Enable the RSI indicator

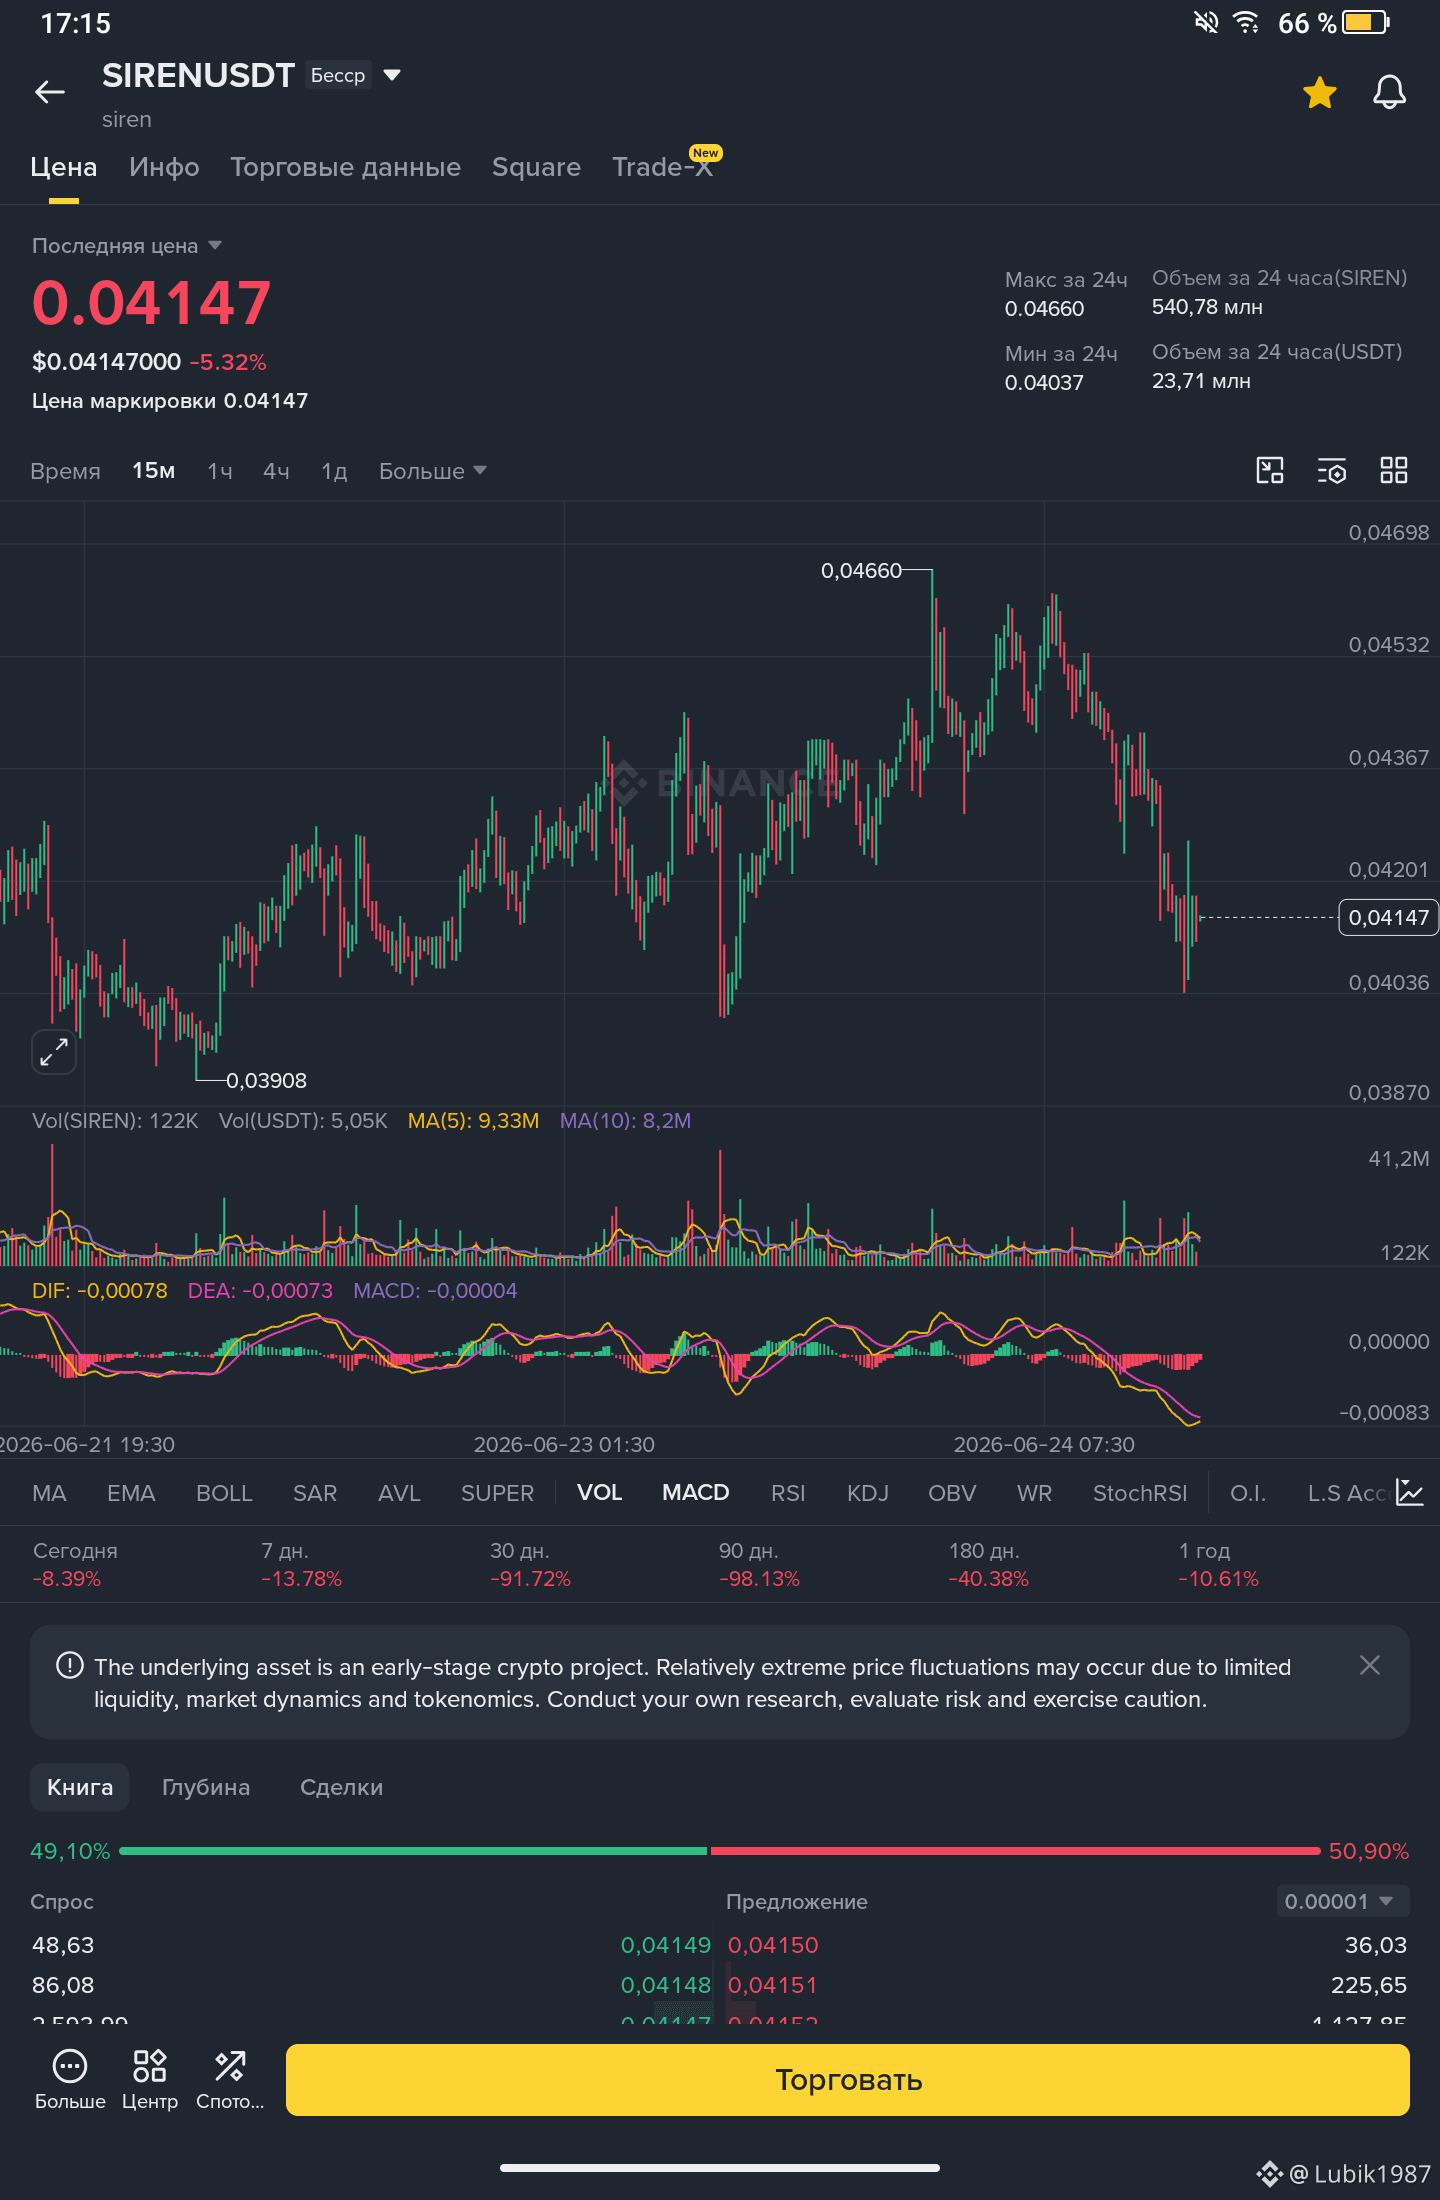click(x=788, y=1493)
